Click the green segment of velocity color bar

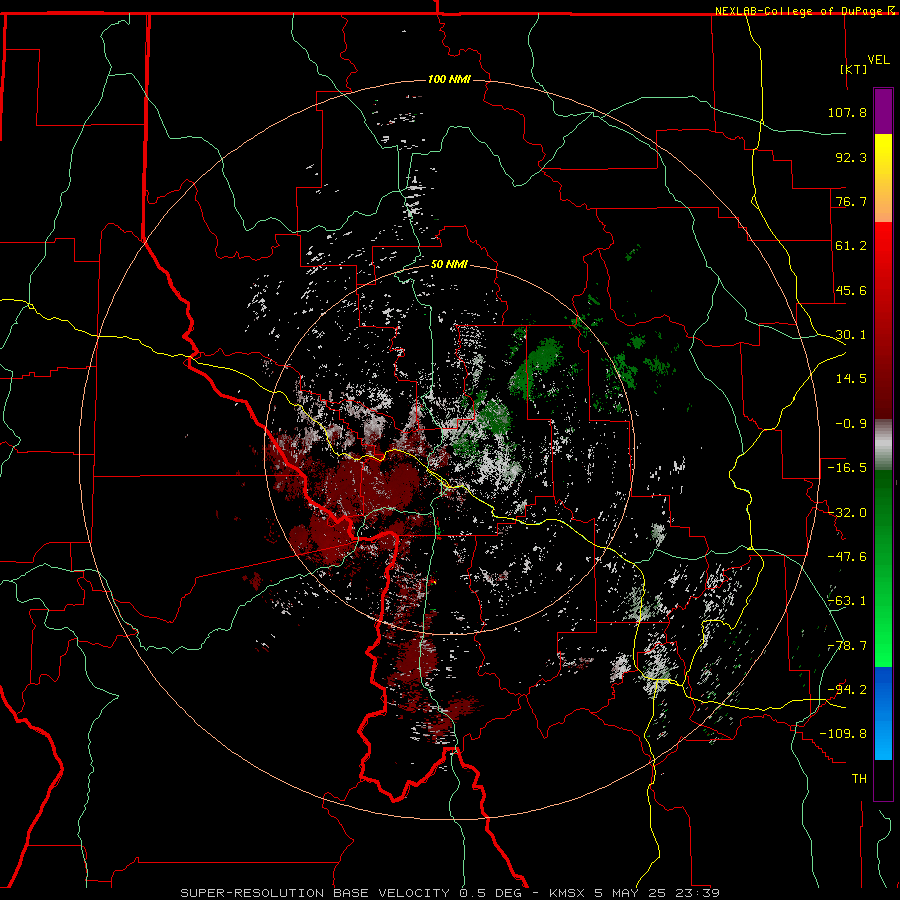(x=883, y=568)
